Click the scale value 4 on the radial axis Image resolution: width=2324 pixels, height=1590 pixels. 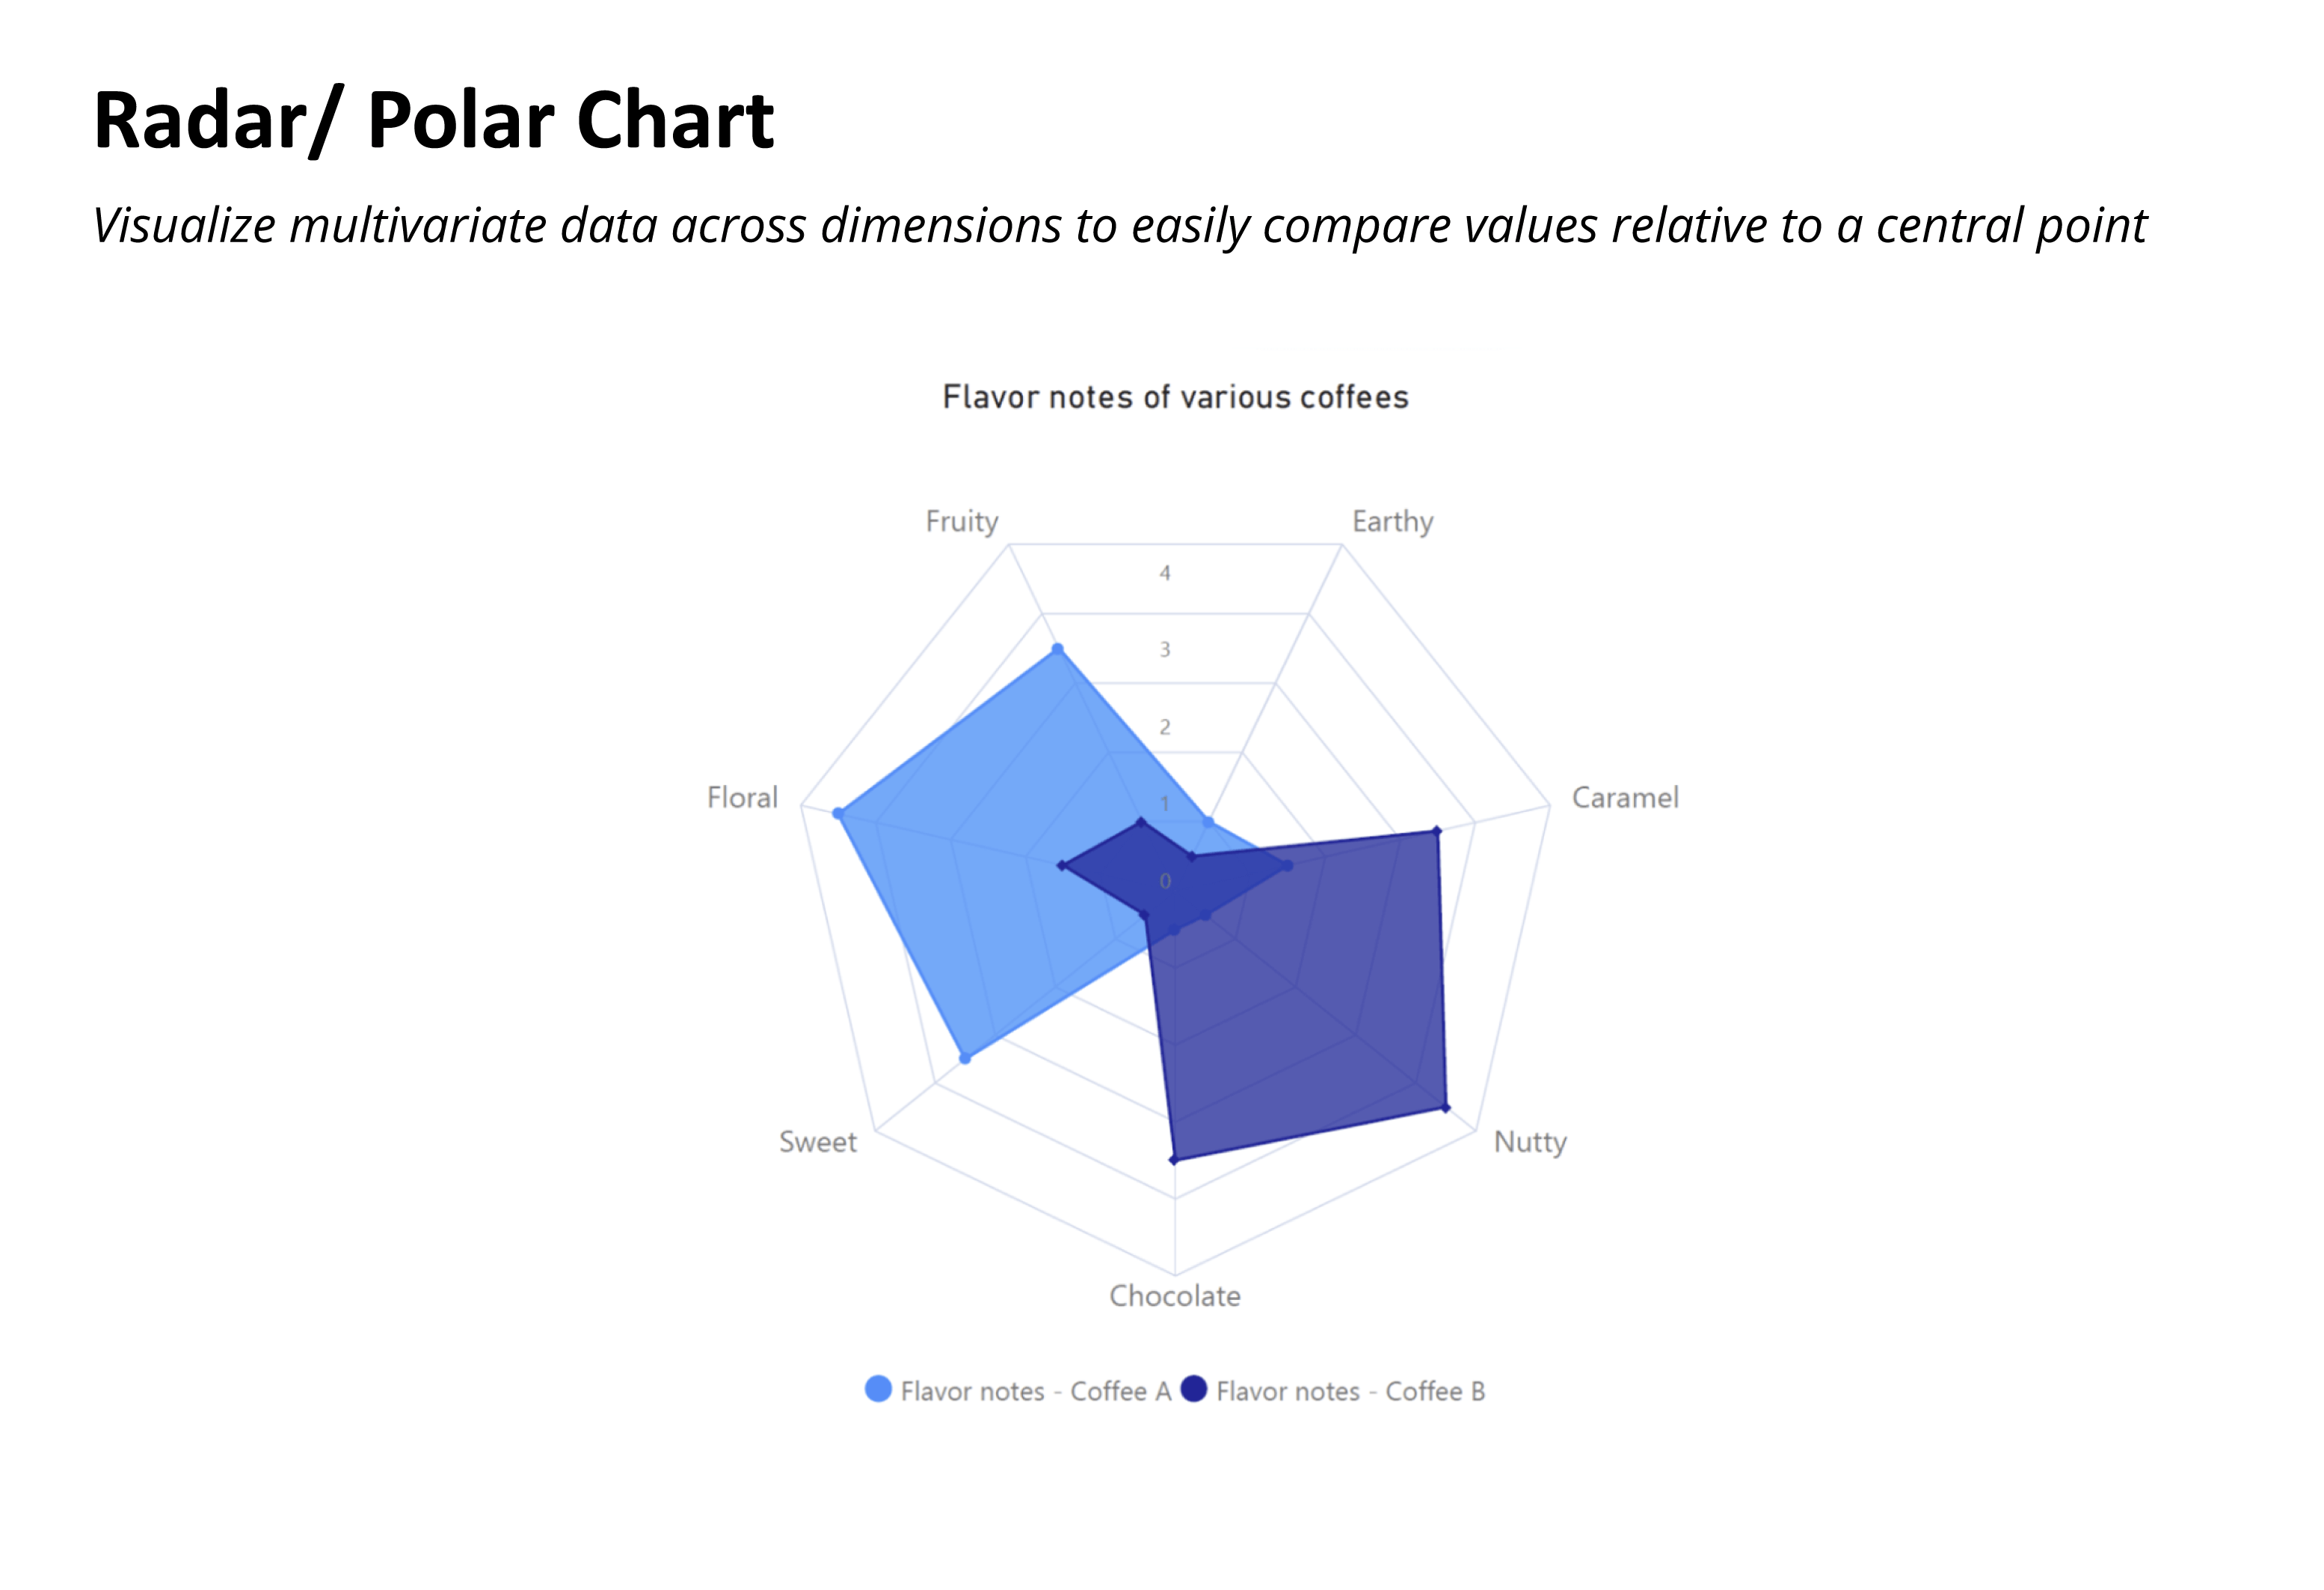click(x=1165, y=573)
